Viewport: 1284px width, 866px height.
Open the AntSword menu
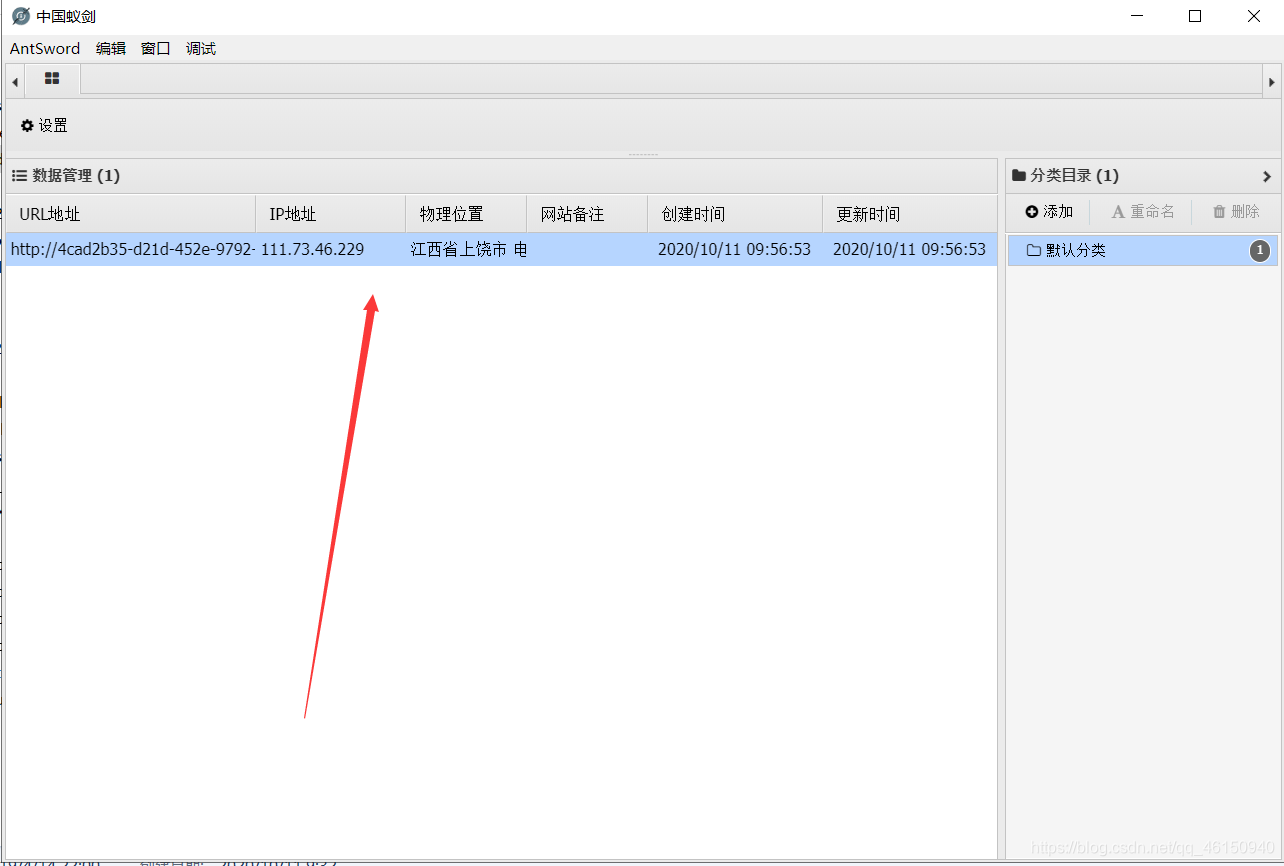[x=45, y=48]
